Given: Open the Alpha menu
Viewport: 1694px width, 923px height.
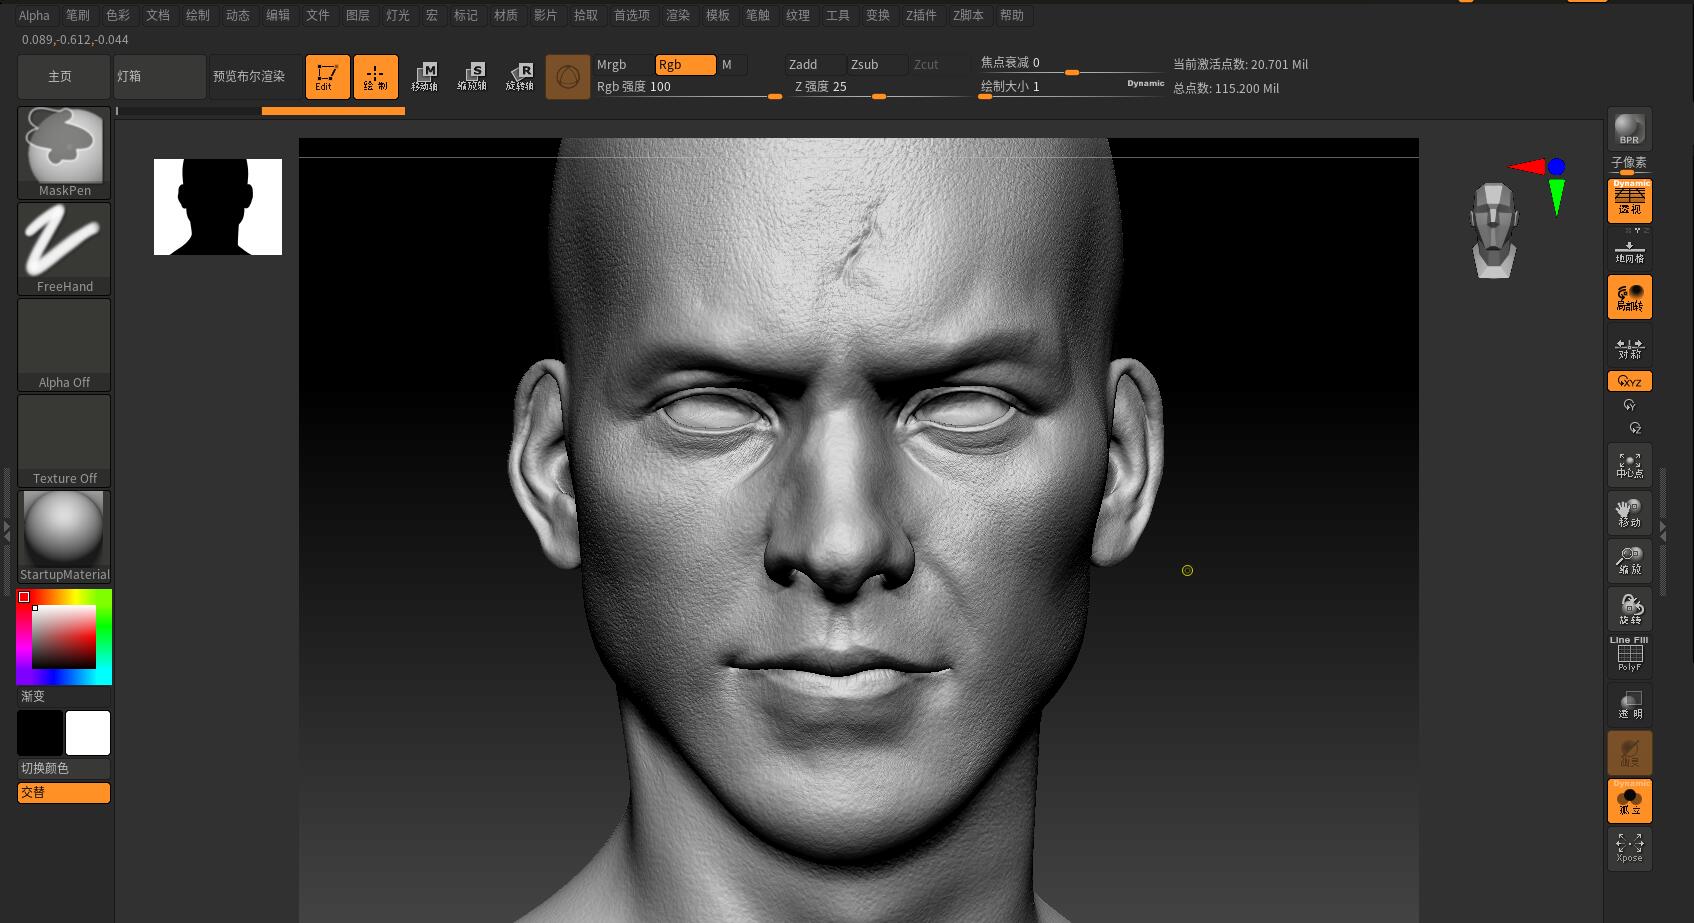Looking at the screenshot, I should pyautogui.click(x=34, y=15).
